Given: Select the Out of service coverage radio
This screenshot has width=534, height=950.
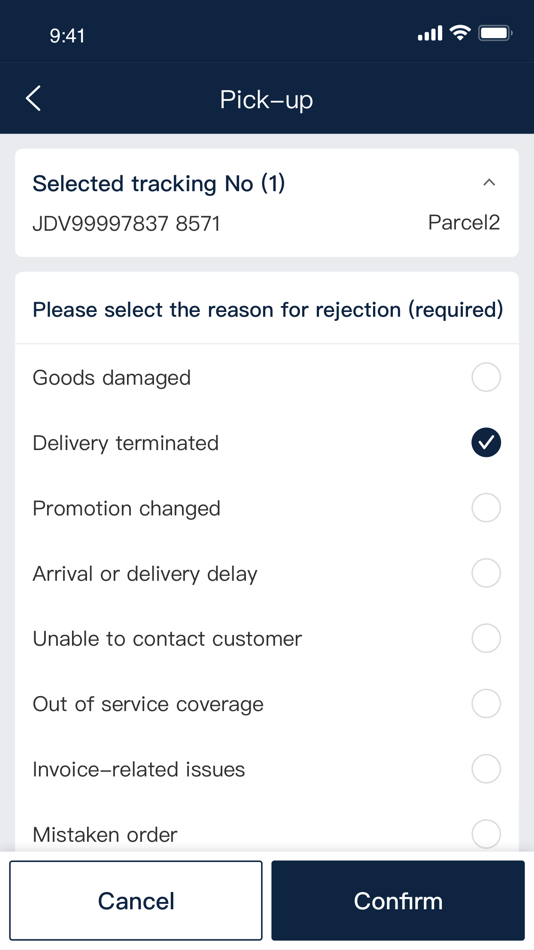Looking at the screenshot, I should 486,704.
